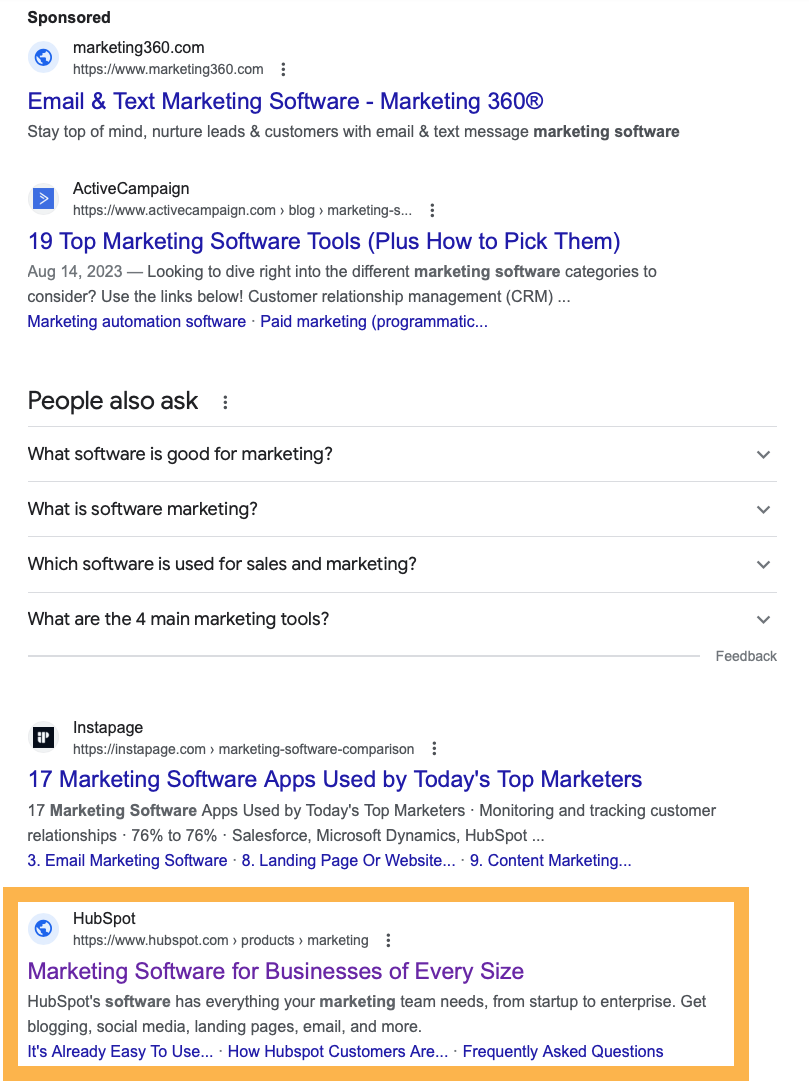Open three-dot menu beside marketing360.com URL
809x1084 pixels.
coord(283,69)
